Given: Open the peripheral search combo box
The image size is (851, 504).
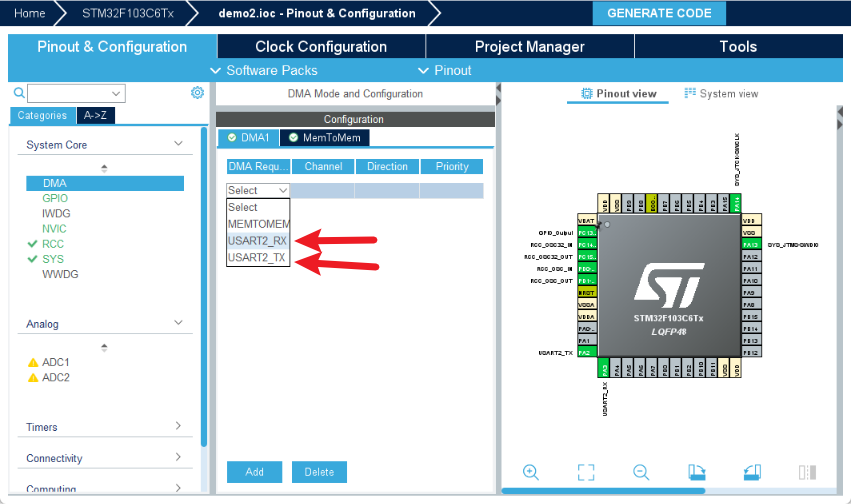Looking at the screenshot, I should pyautogui.click(x=76, y=93).
